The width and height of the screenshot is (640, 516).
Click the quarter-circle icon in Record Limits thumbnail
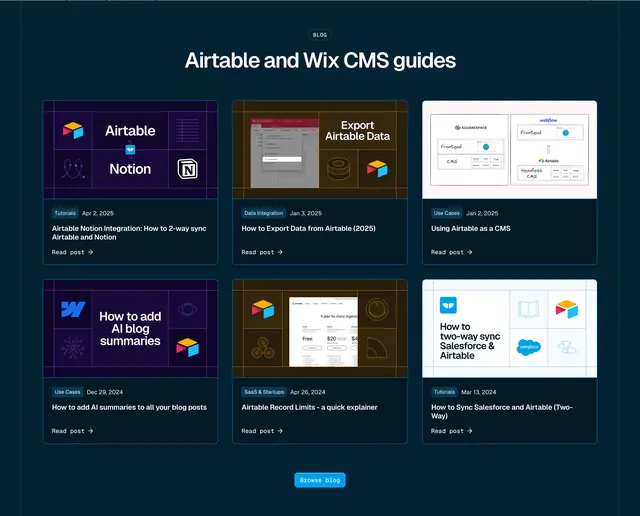(376, 348)
